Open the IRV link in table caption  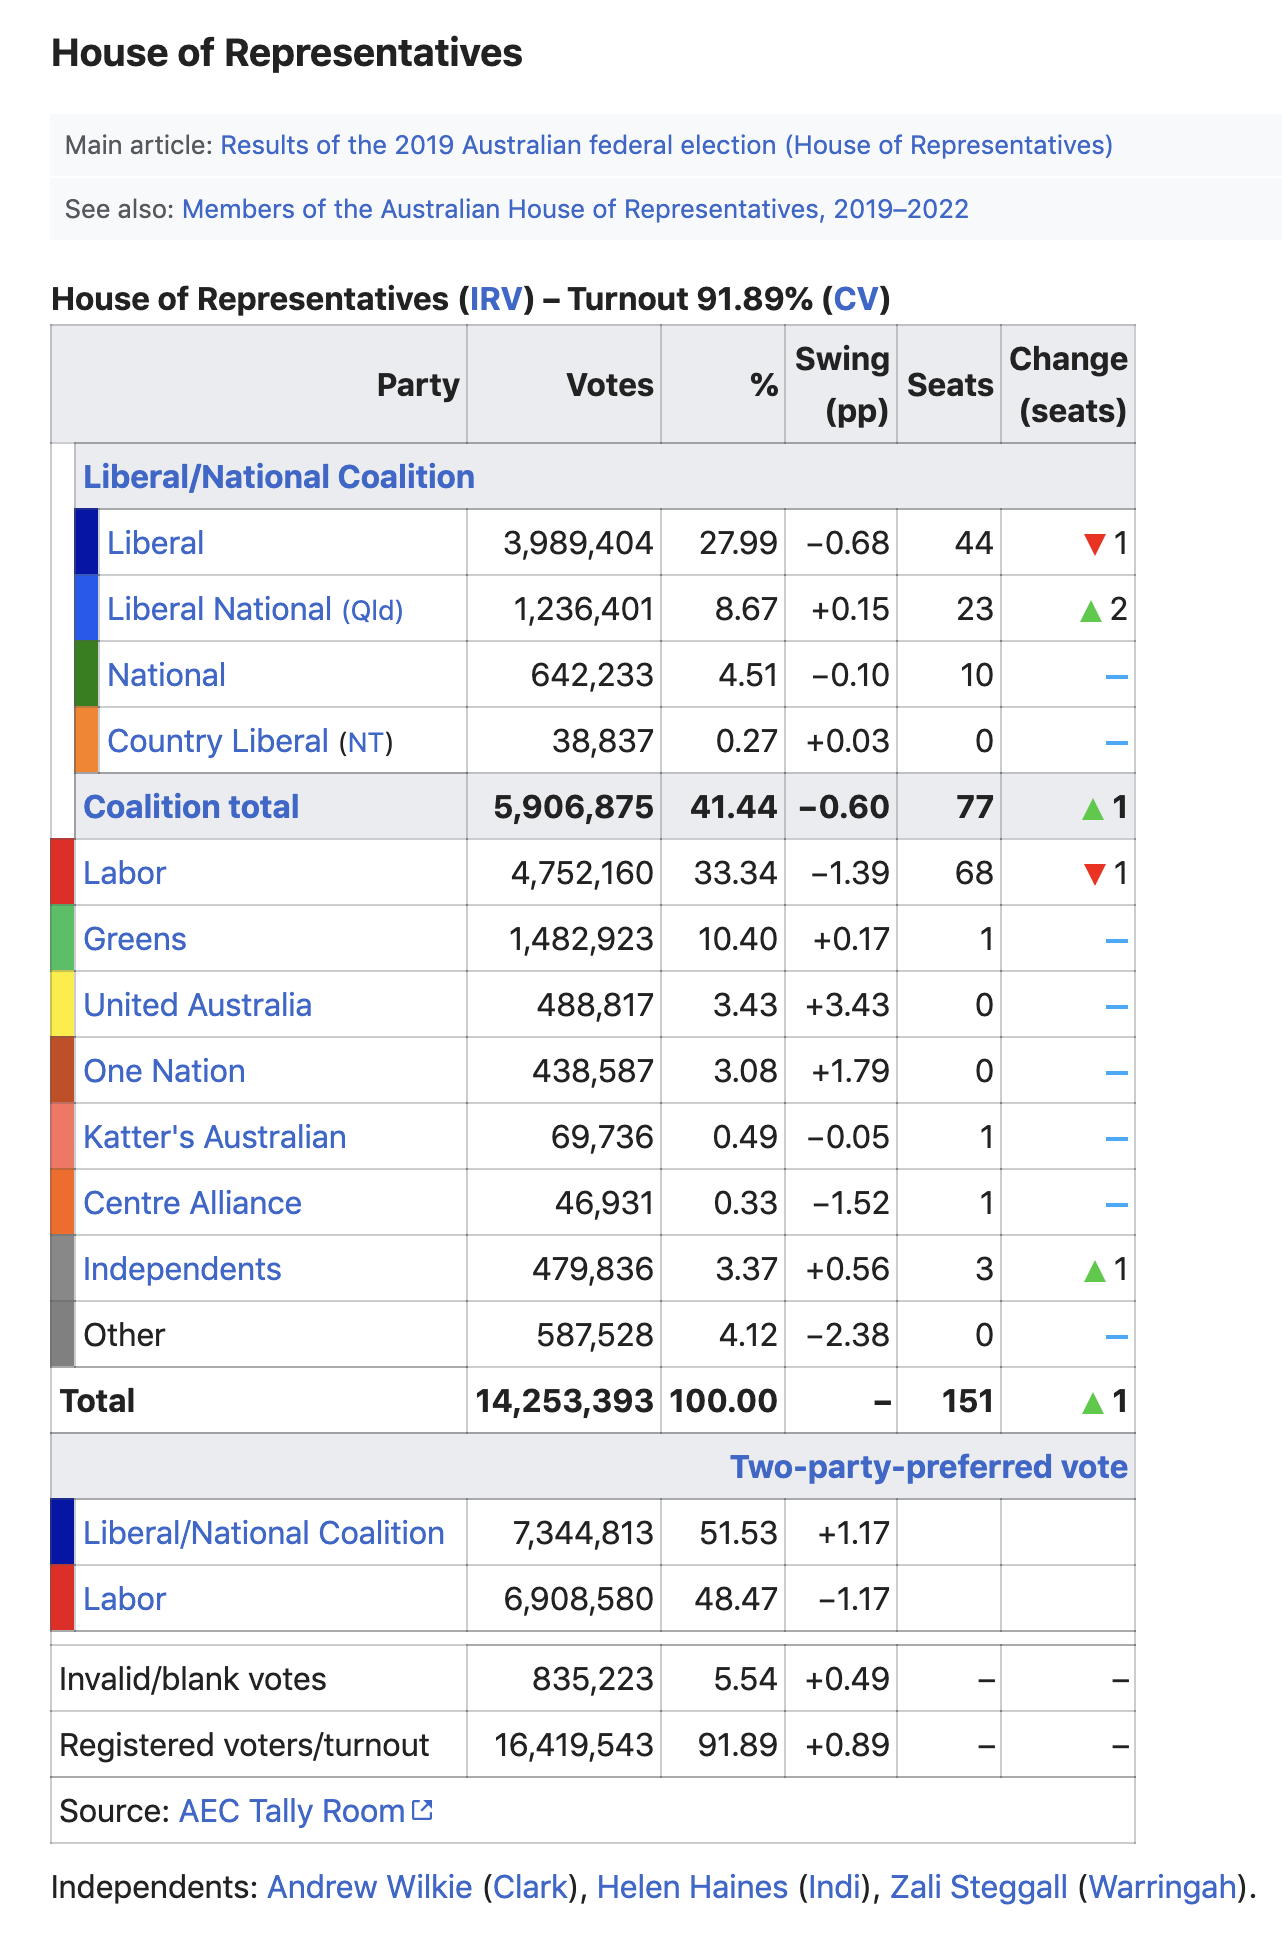496,299
